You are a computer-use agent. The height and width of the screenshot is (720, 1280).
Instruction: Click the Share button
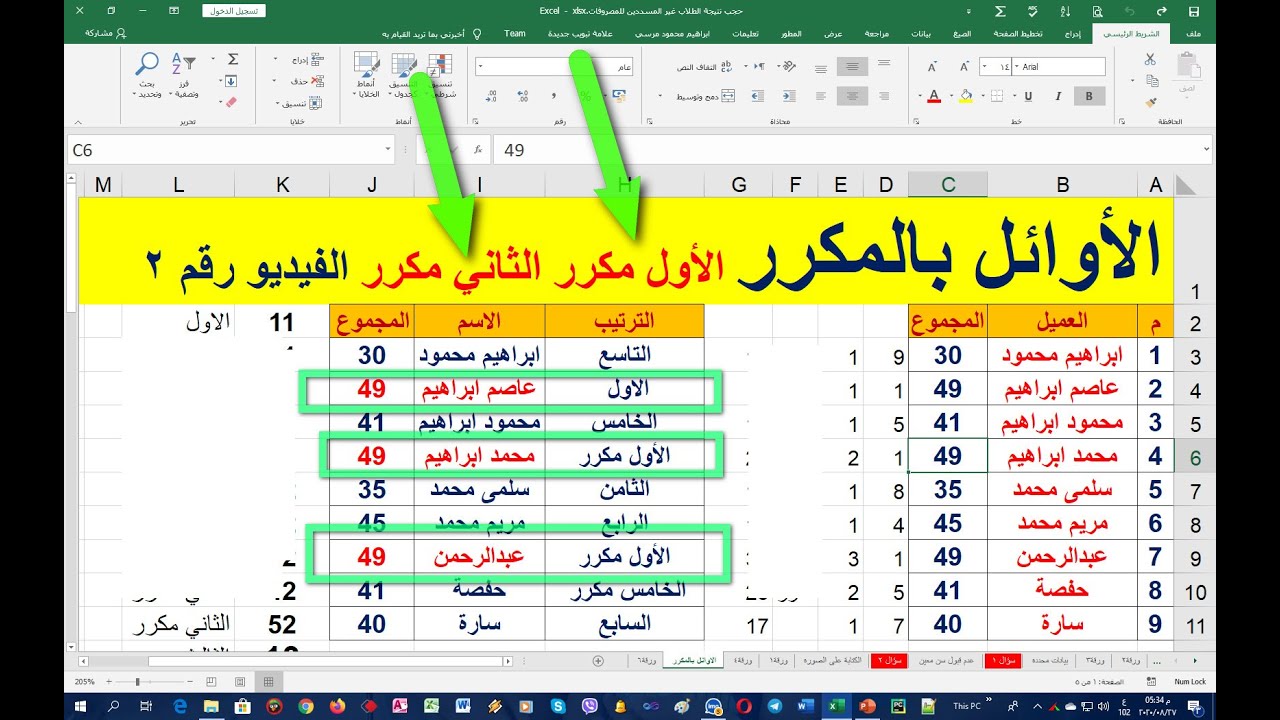click(x=106, y=33)
